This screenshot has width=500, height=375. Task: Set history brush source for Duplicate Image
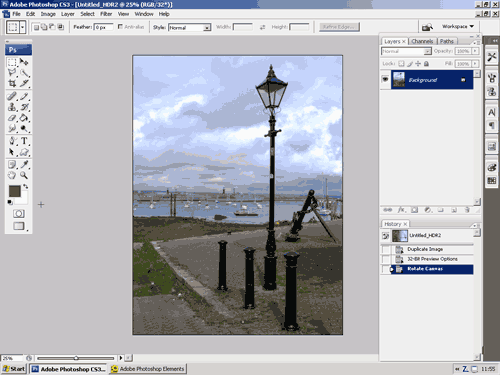386,249
